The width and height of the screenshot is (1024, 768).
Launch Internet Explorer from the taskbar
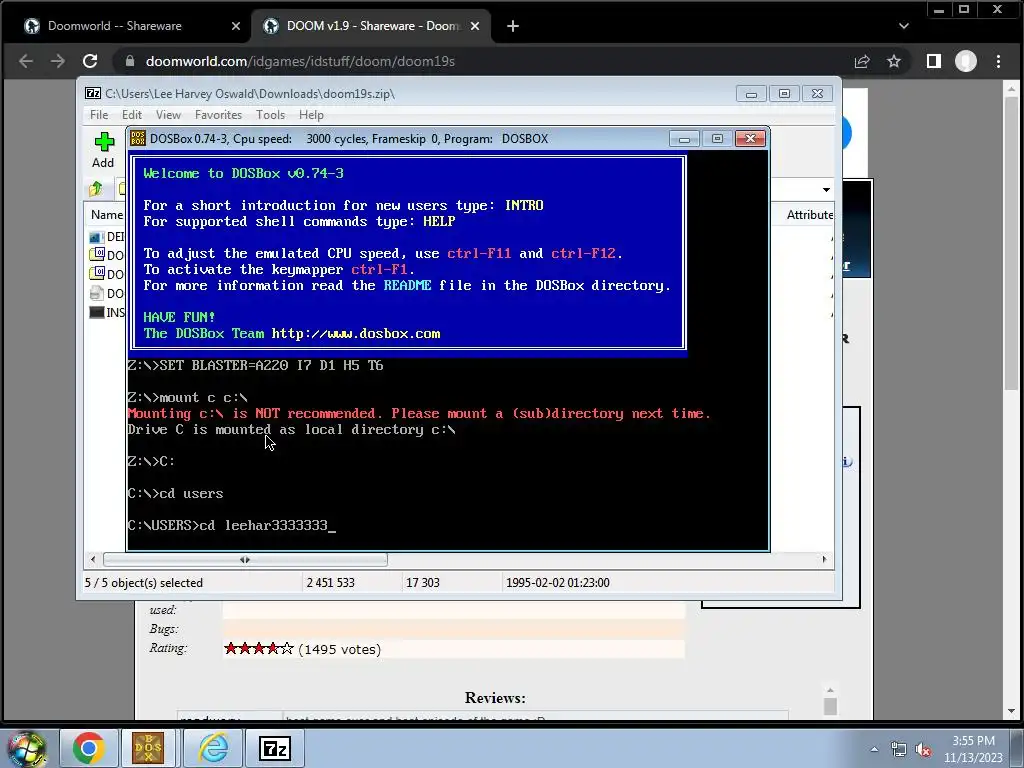214,748
